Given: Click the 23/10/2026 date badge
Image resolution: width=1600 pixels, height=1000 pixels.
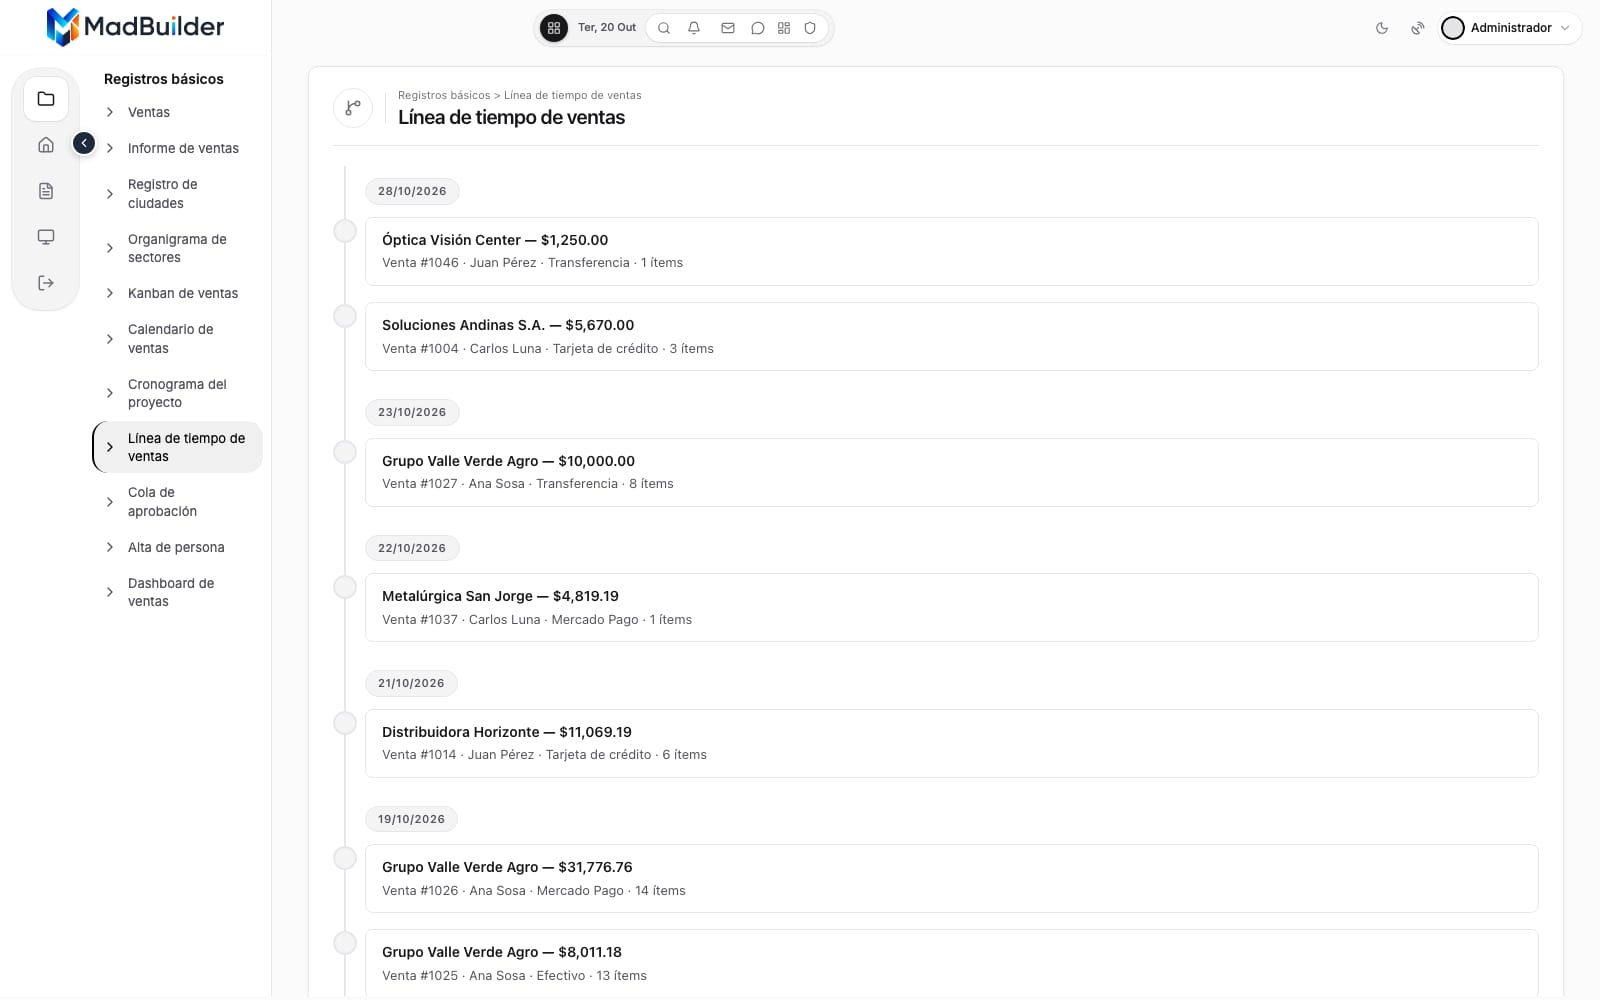Looking at the screenshot, I should tap(412, 412).
